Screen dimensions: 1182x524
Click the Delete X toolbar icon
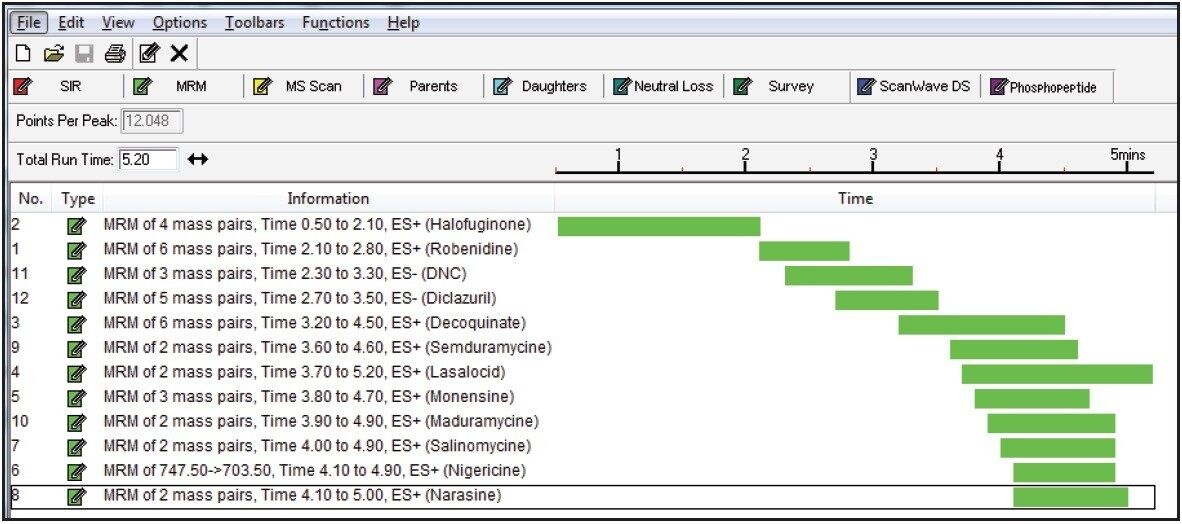coord(179,54)
